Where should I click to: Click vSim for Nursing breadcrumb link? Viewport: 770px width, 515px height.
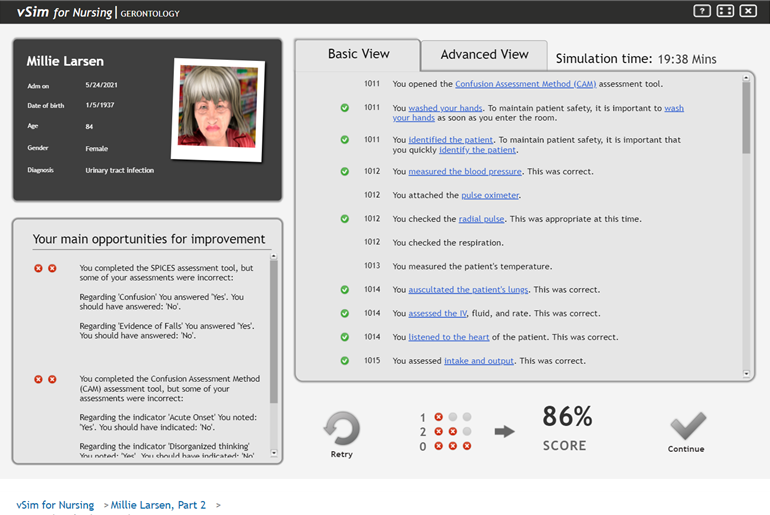(x=55, y=505)
